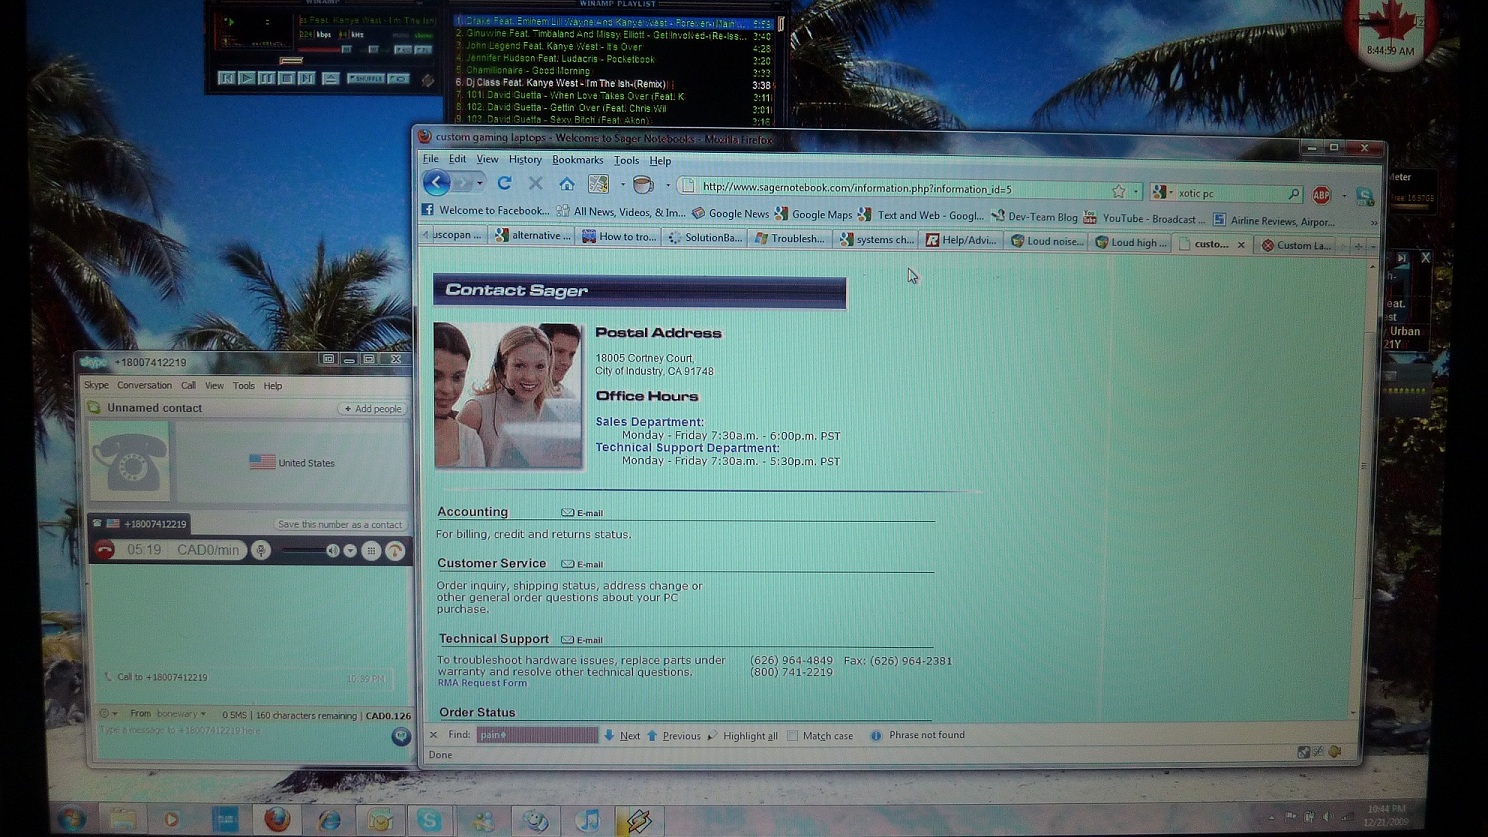Adjust the Winamp volume slider
This screenshot has height=837, width=1488.
pos(325,49)
